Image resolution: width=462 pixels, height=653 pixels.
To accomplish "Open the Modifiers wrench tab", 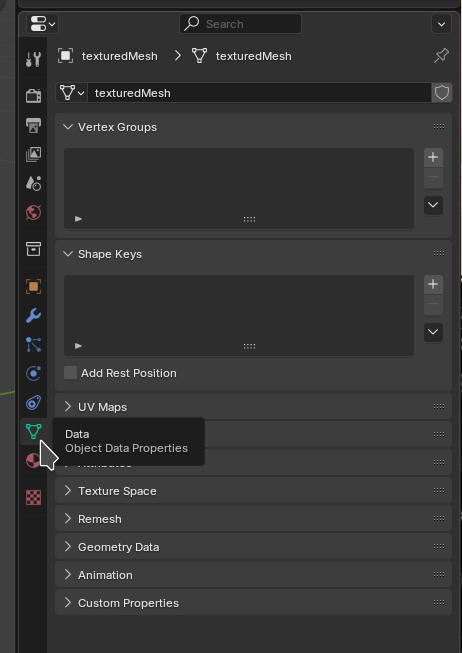I will tap(33, 316).
